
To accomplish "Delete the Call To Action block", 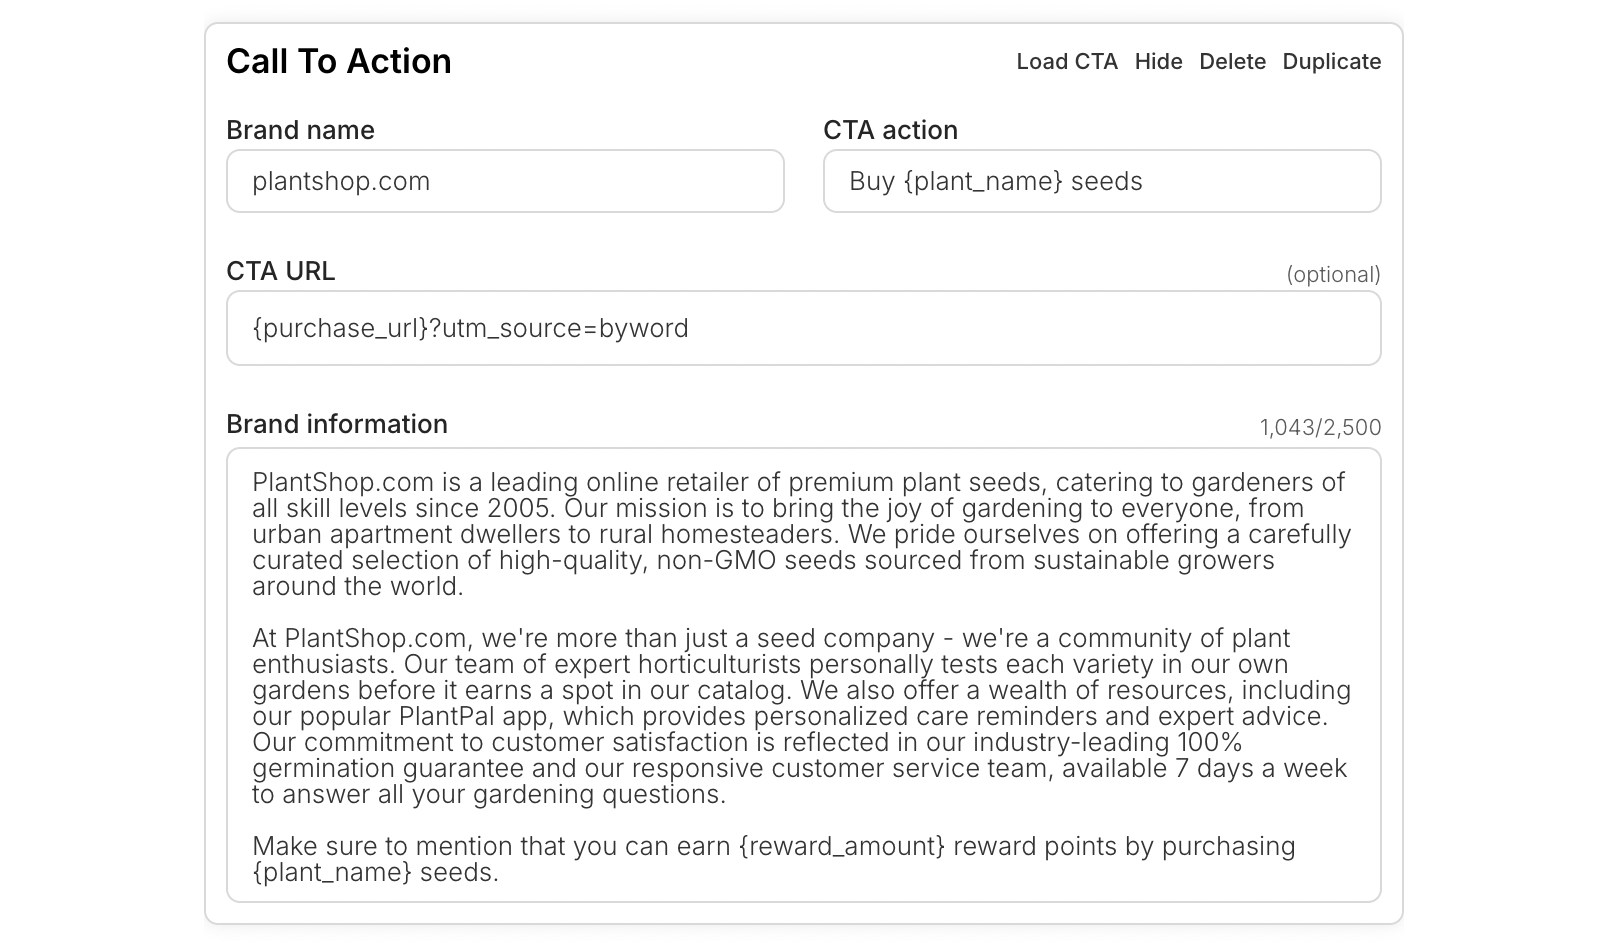I will 1232,61.
